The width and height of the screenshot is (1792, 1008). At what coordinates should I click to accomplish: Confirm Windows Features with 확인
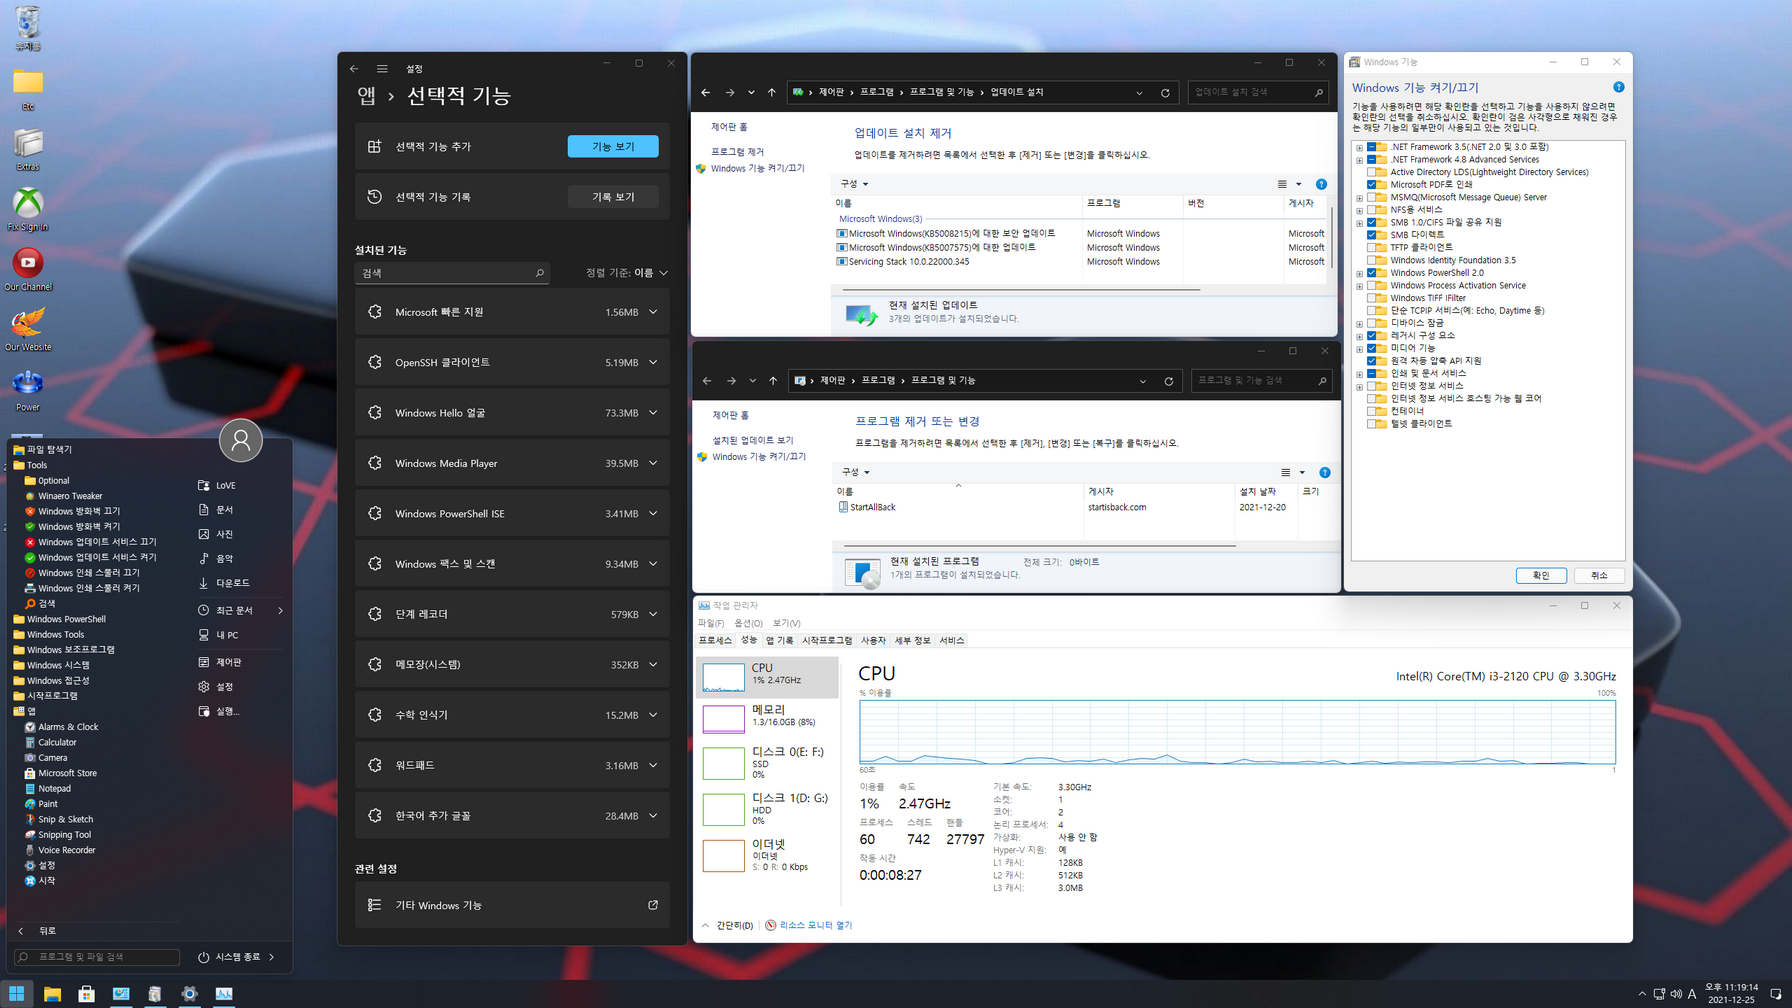(1541, 575)
